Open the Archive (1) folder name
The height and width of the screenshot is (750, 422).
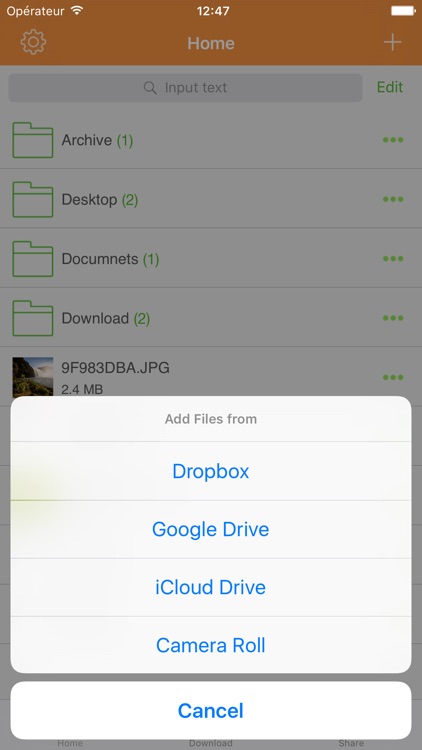click(97, 141)
